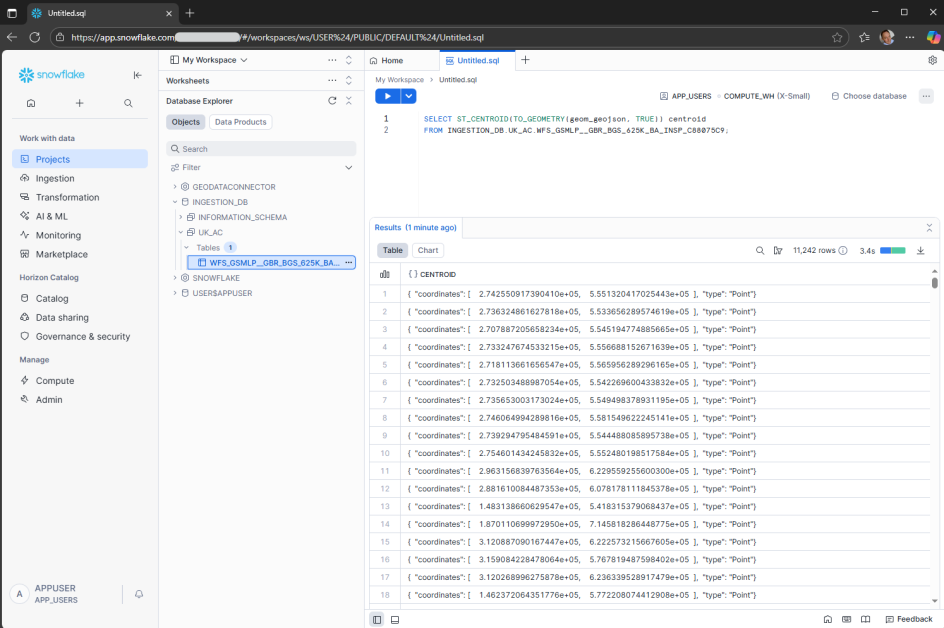Image resolution: width=944 pixels, height=628 pixels.
Task: Toggle bottom panel layout icon
Action: tap(395, 620)
